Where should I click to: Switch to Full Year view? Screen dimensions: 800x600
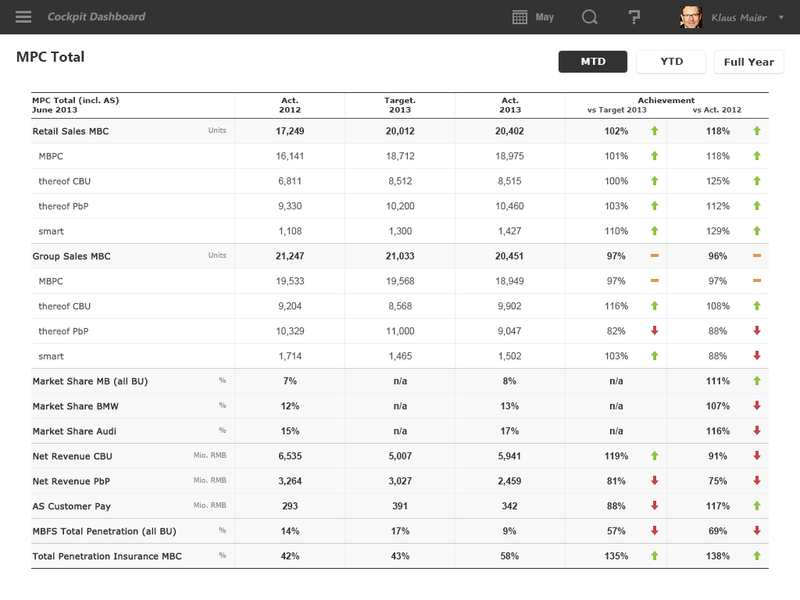(748, 62)
